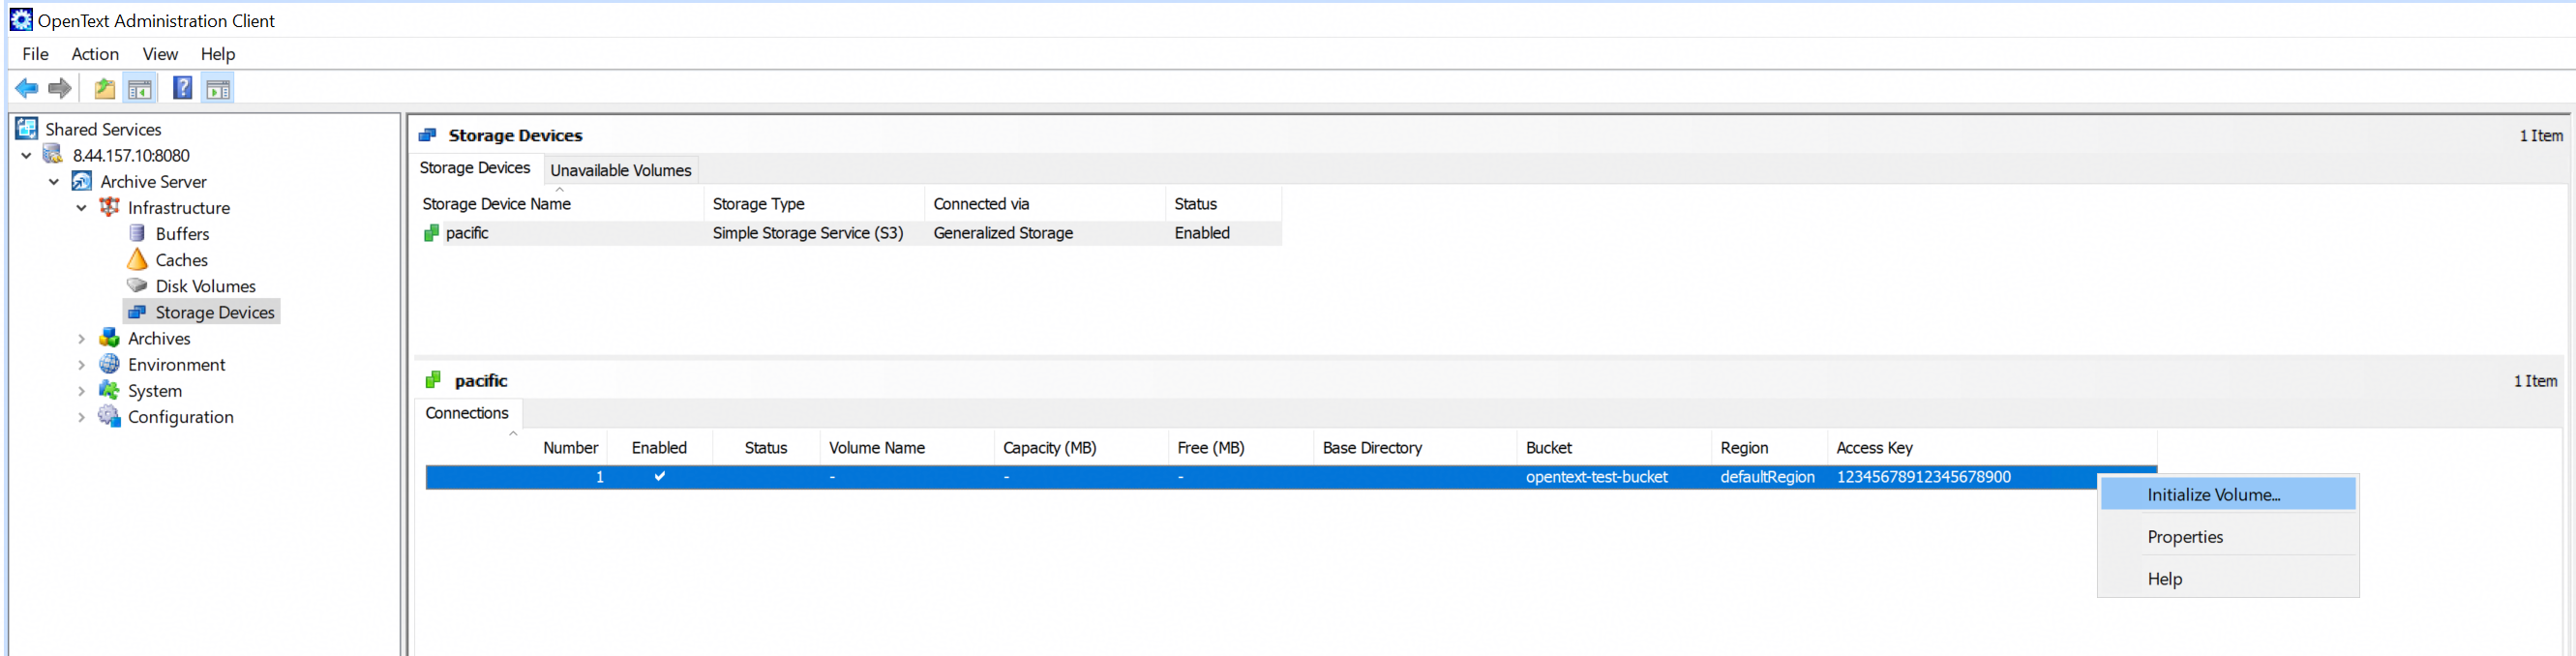This screenshot has width=2576, height=656.
Task: Click the 'opentext-test-bucket' cell
Action: pyautogui.click(x=1596, y=477)
